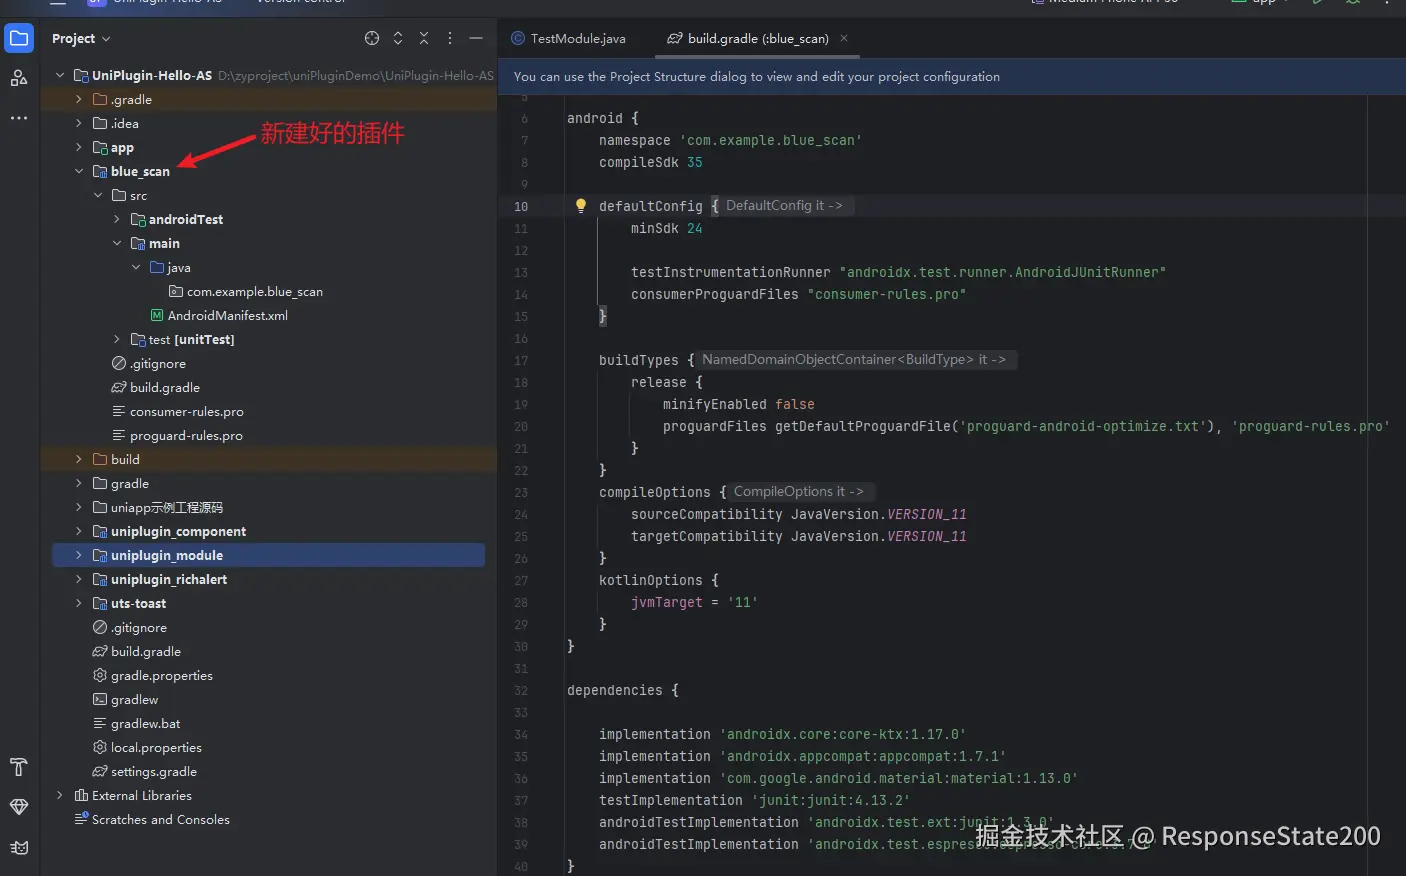
Task: Select Scratches and Consoles node
Action: pos(152,819)
